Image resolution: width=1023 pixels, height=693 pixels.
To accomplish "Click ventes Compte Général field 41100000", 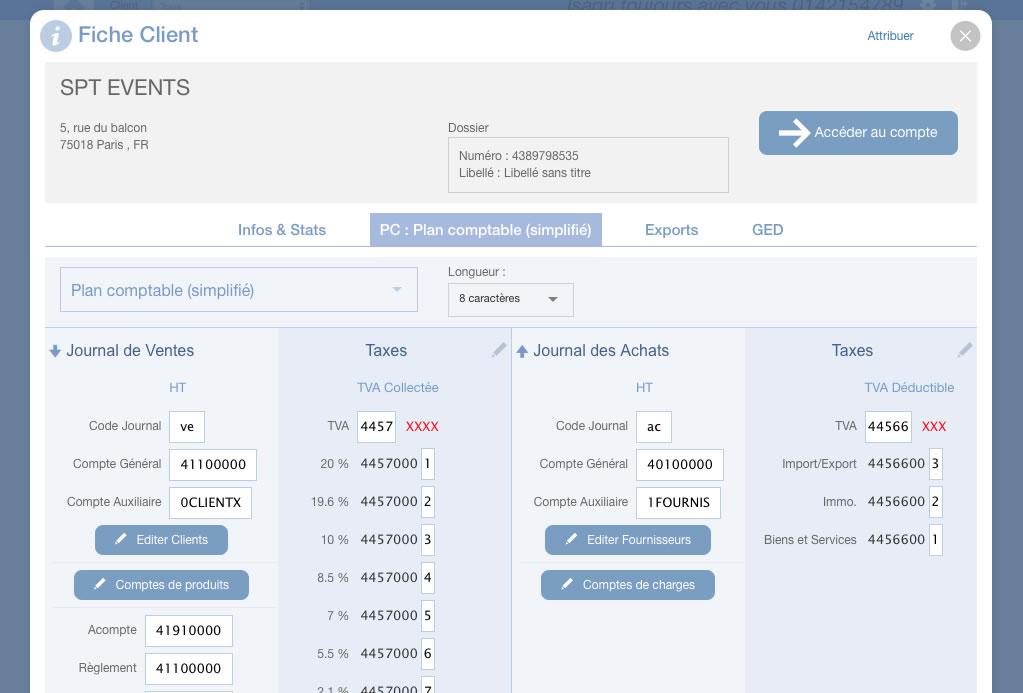I will [213, 465].
